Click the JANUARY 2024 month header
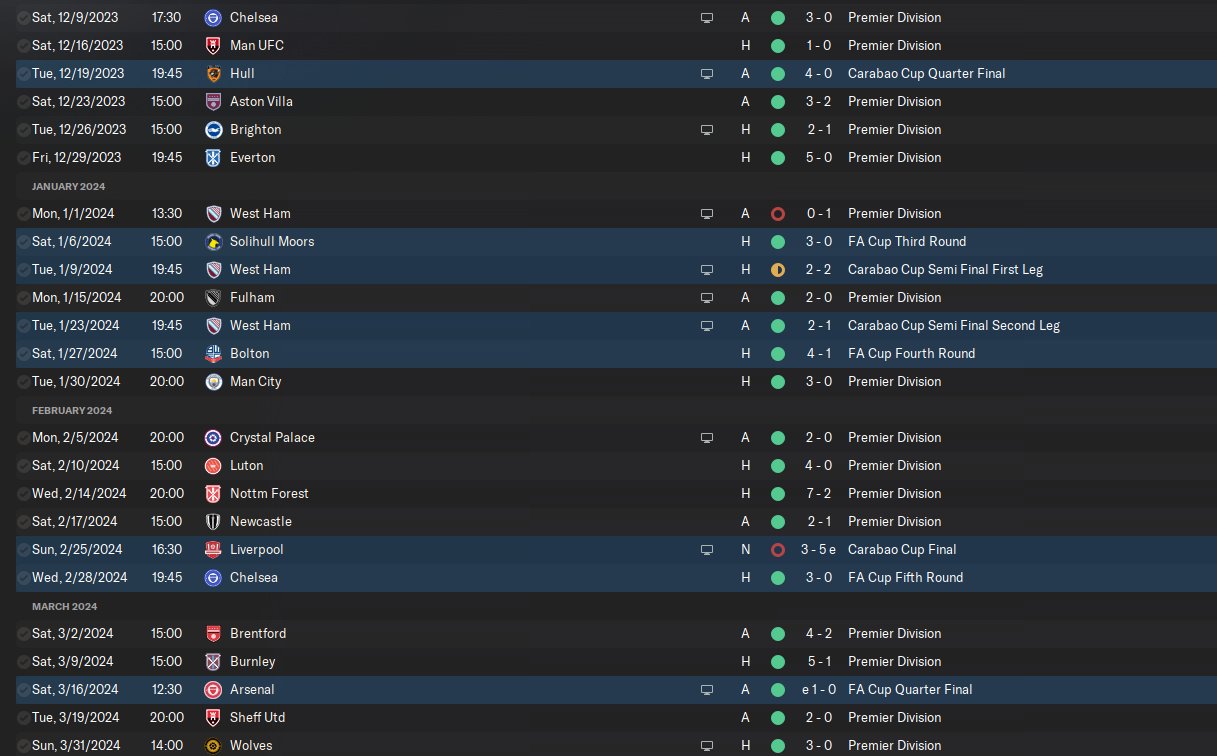The image size is (1217, 756). coord(68,186)
